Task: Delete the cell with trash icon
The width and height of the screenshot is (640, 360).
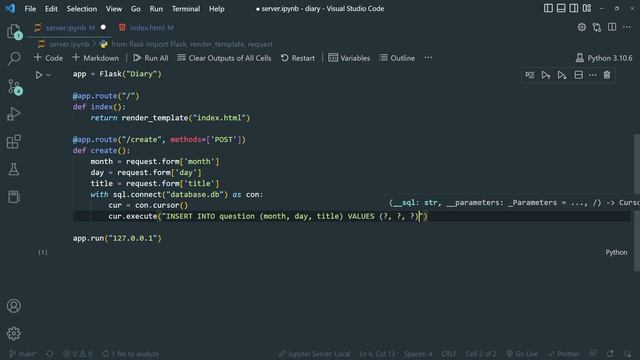Action: pos(607,75)
